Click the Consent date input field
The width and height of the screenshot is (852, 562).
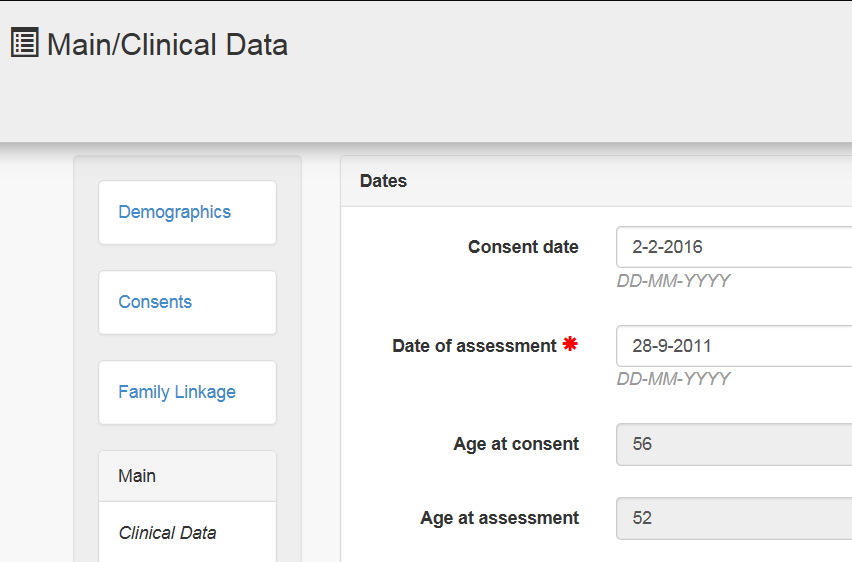click(734, 247)
